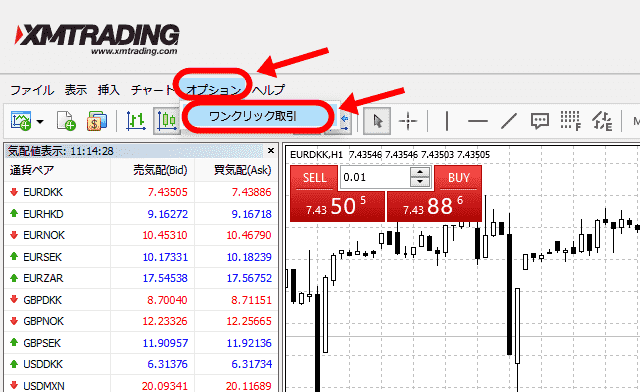Close the 気配値表示 panel
Screen dimensions: 640x392
click(271, 151)
